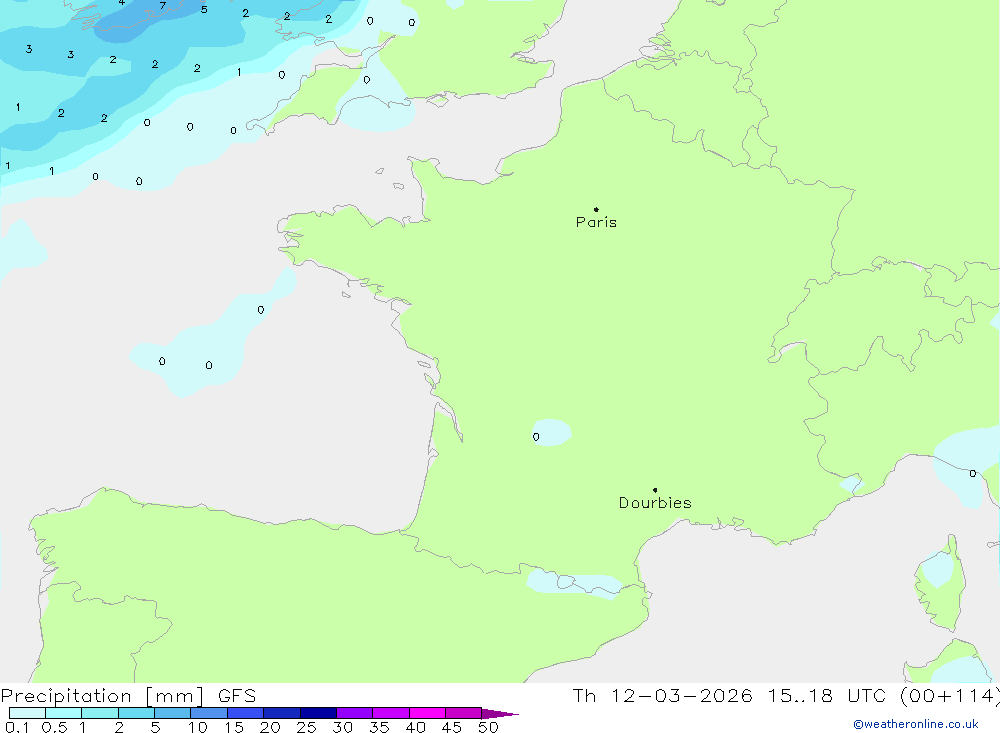Click the 45–50 mm legend color box
1000x733 pixels.
click(464, 713)
